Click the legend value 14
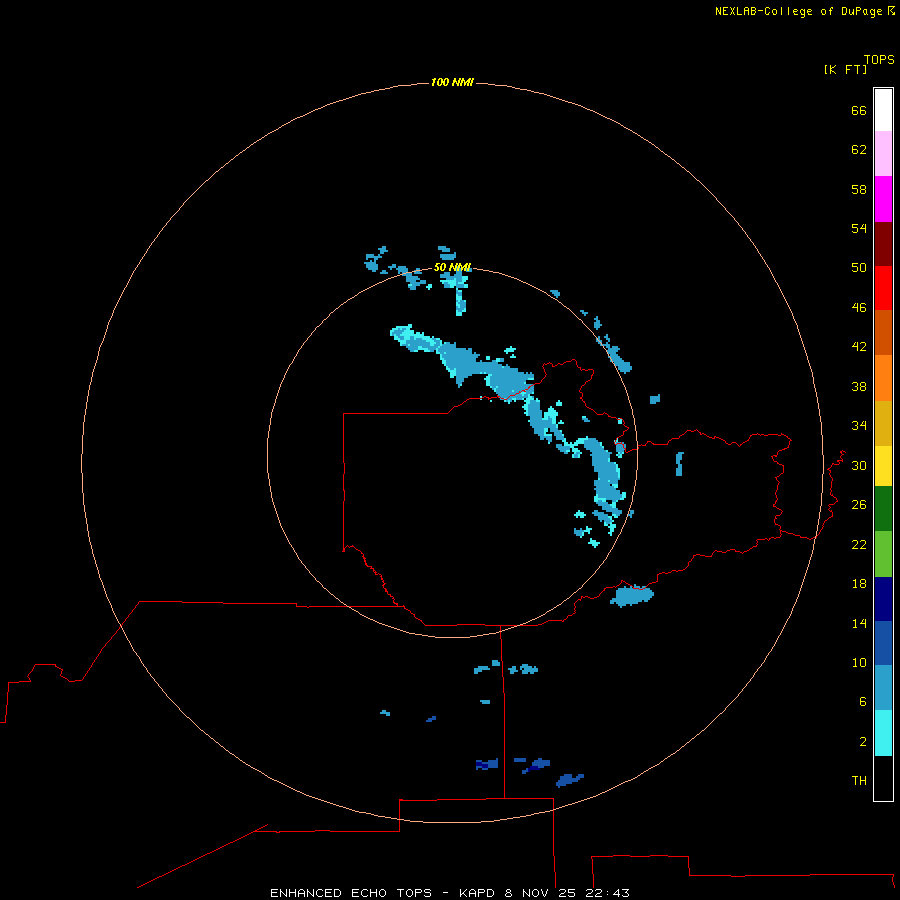900x900 pixels. click(x=859, y=624)
